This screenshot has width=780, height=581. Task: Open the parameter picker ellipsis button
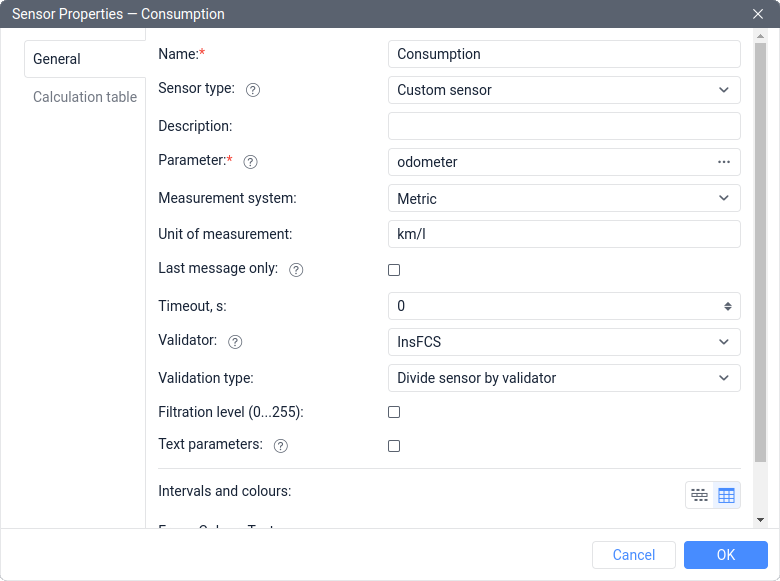(724, 162)
